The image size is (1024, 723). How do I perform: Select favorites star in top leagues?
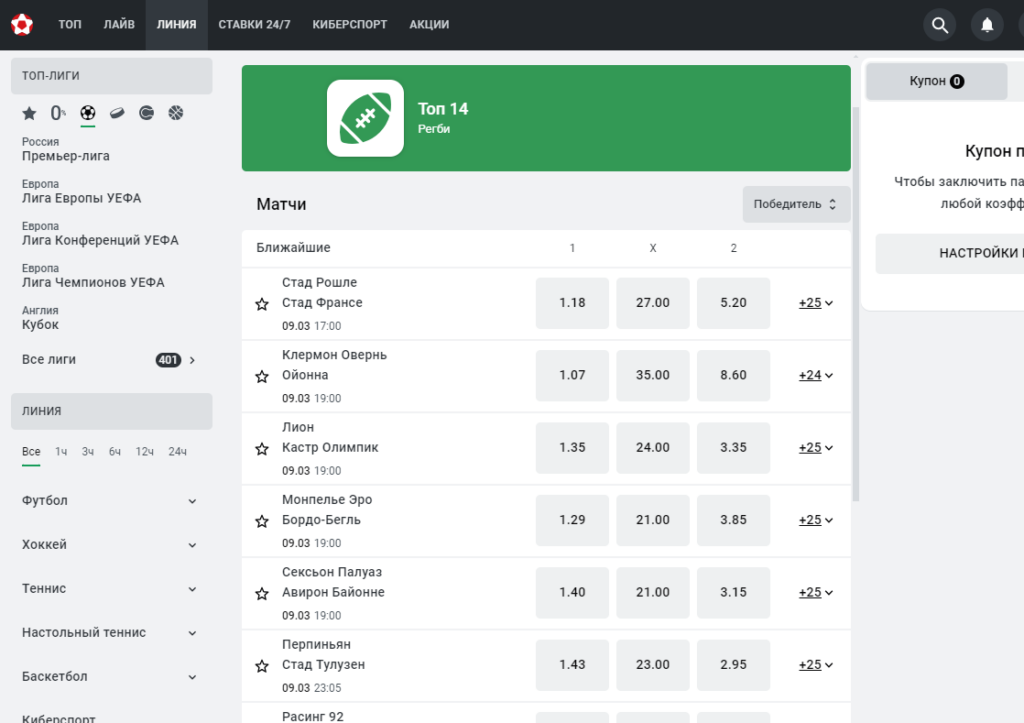point(29,114)
